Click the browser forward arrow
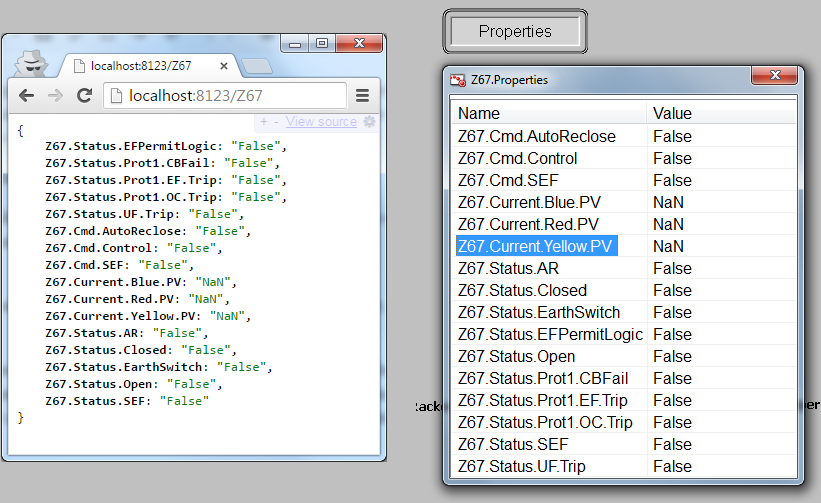 point(55,95)
